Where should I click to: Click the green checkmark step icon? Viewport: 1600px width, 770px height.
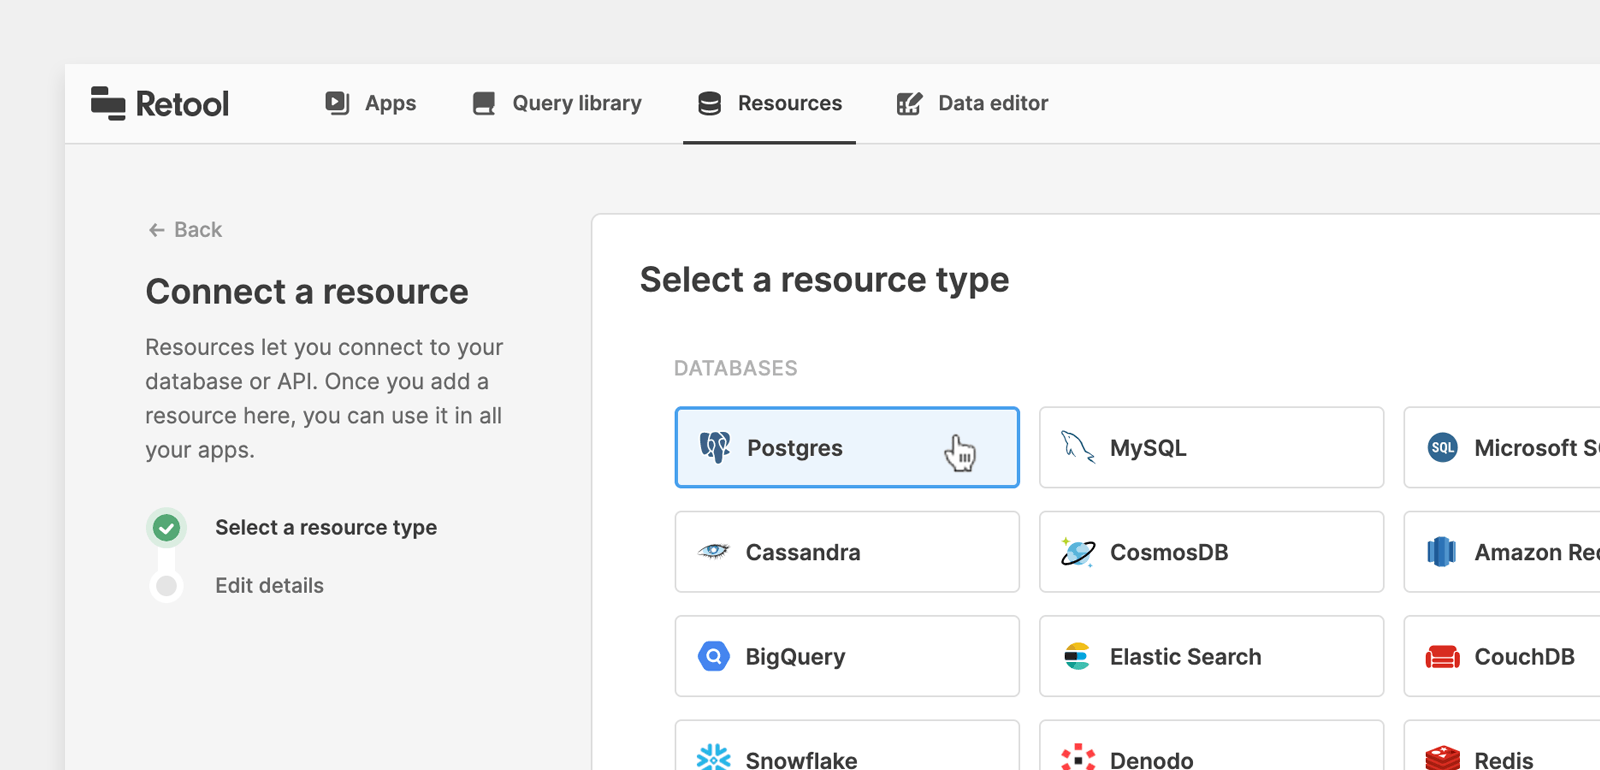coord(167,527)
